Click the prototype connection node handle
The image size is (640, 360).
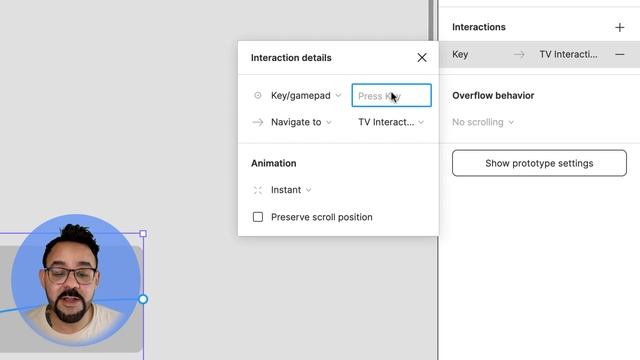point(143,299)
